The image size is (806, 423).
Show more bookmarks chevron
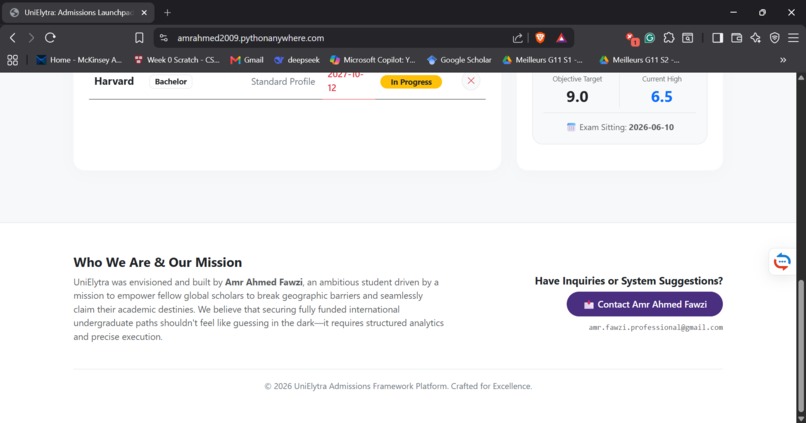click(783, 60)
